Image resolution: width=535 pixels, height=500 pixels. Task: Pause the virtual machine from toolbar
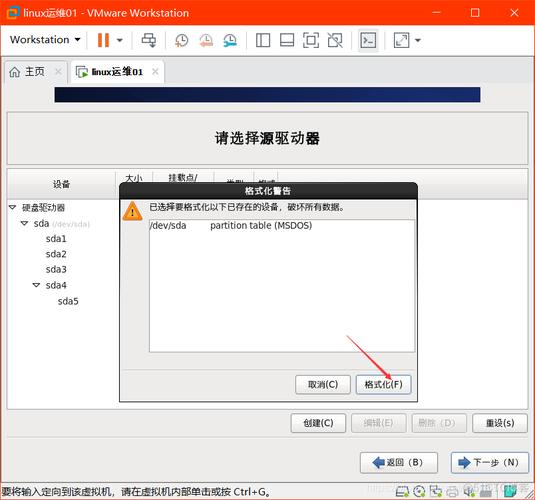coord(103,40)
